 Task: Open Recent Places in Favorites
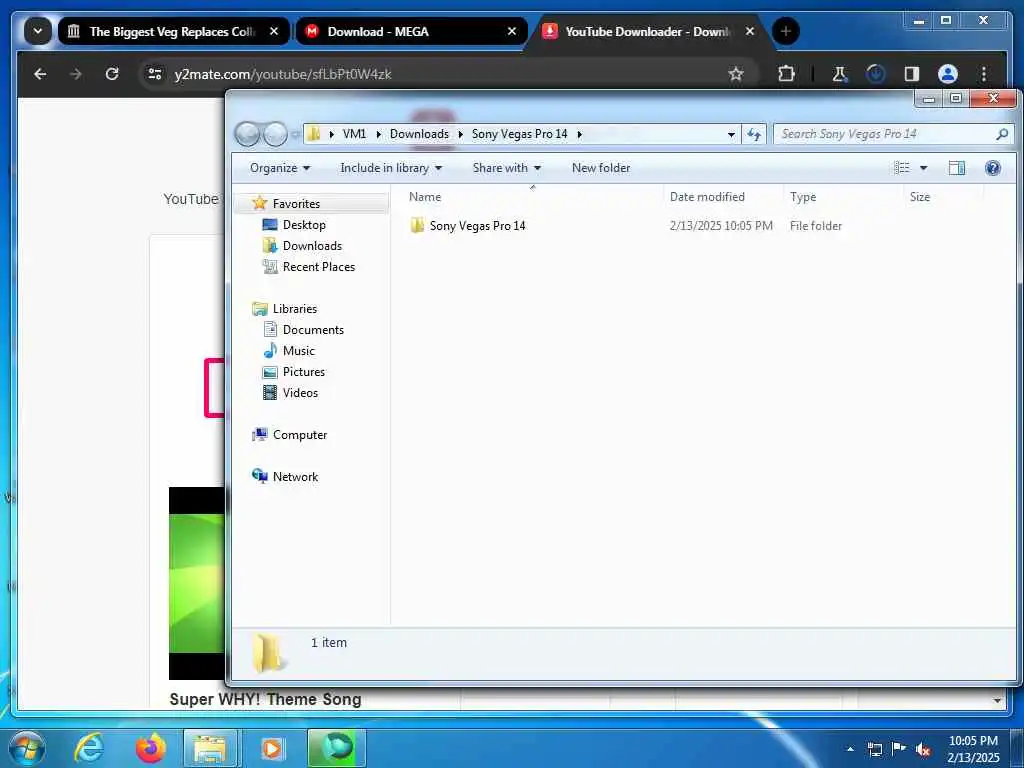(x=319, y=266)
